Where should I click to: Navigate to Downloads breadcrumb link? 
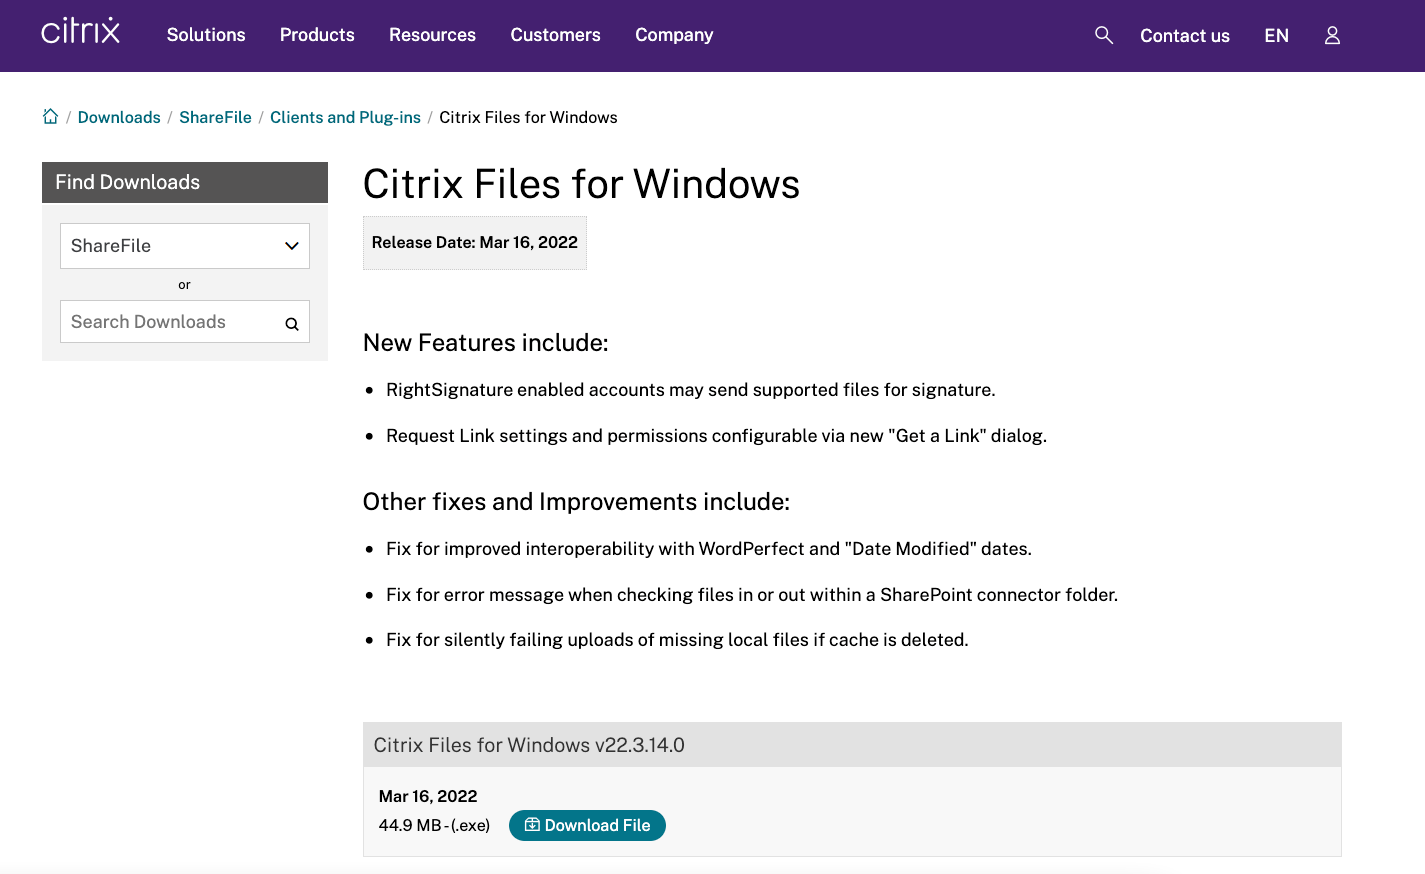pyautogui.click(x=119, y=117)
